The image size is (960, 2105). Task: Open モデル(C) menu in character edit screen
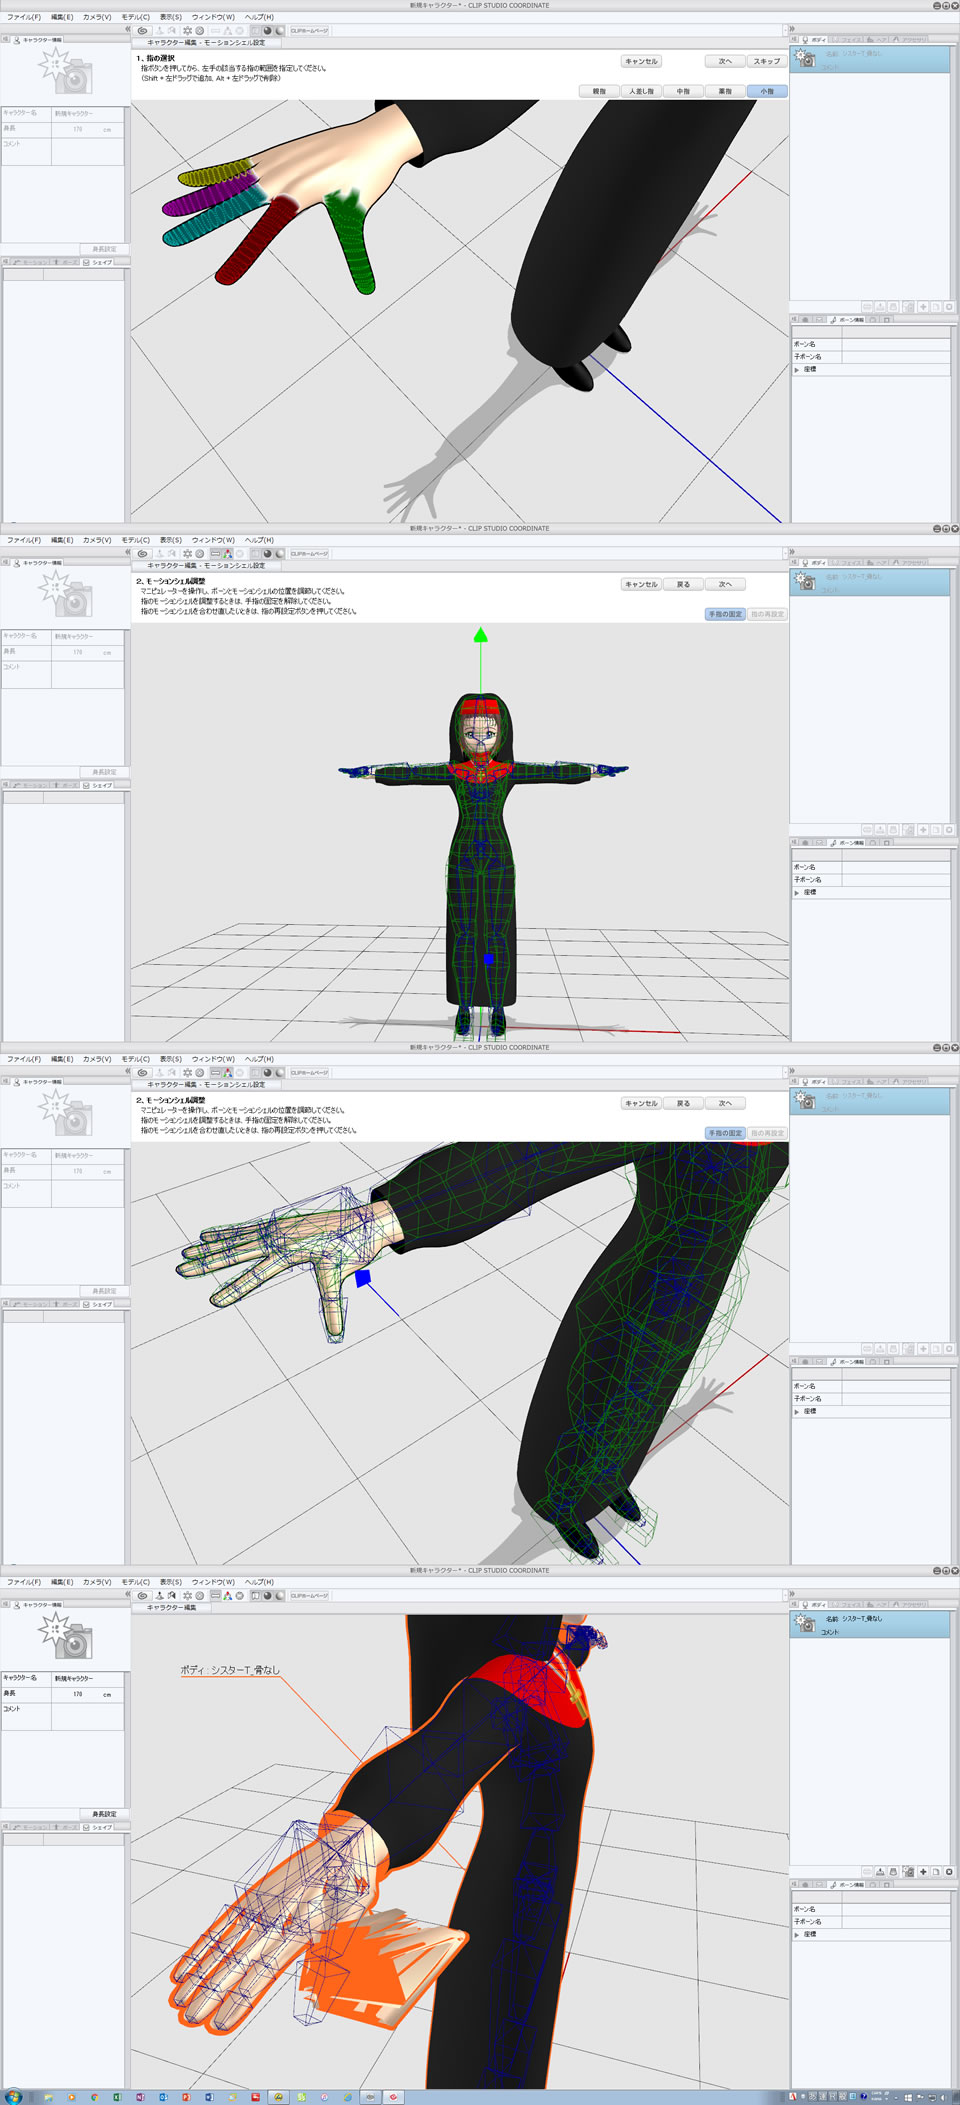pyautogui.click(x=136, y=1582)
